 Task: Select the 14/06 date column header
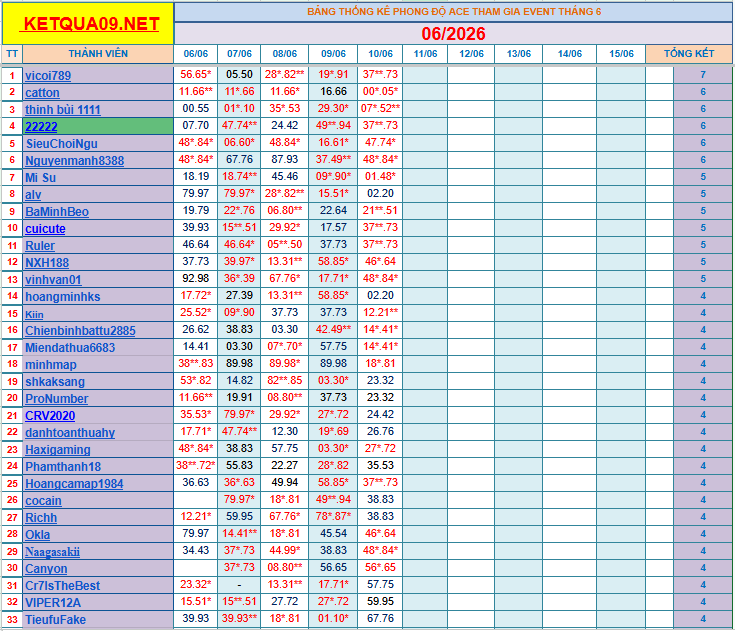coord(570,53)
